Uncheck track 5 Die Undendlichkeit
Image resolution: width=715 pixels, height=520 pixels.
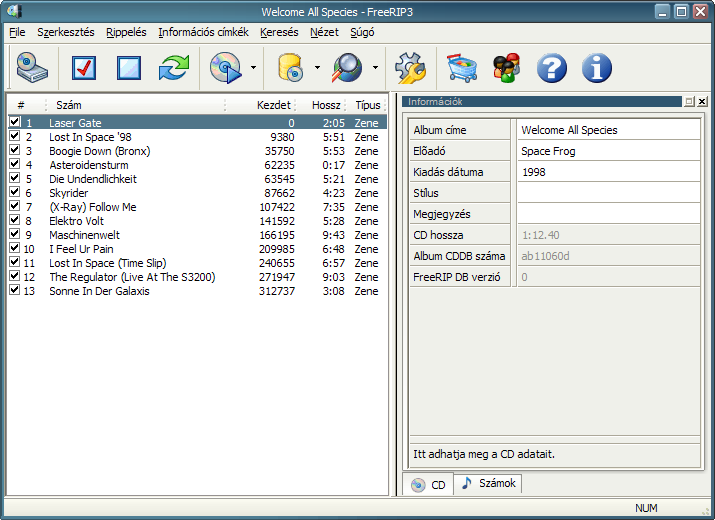point(15,178)
